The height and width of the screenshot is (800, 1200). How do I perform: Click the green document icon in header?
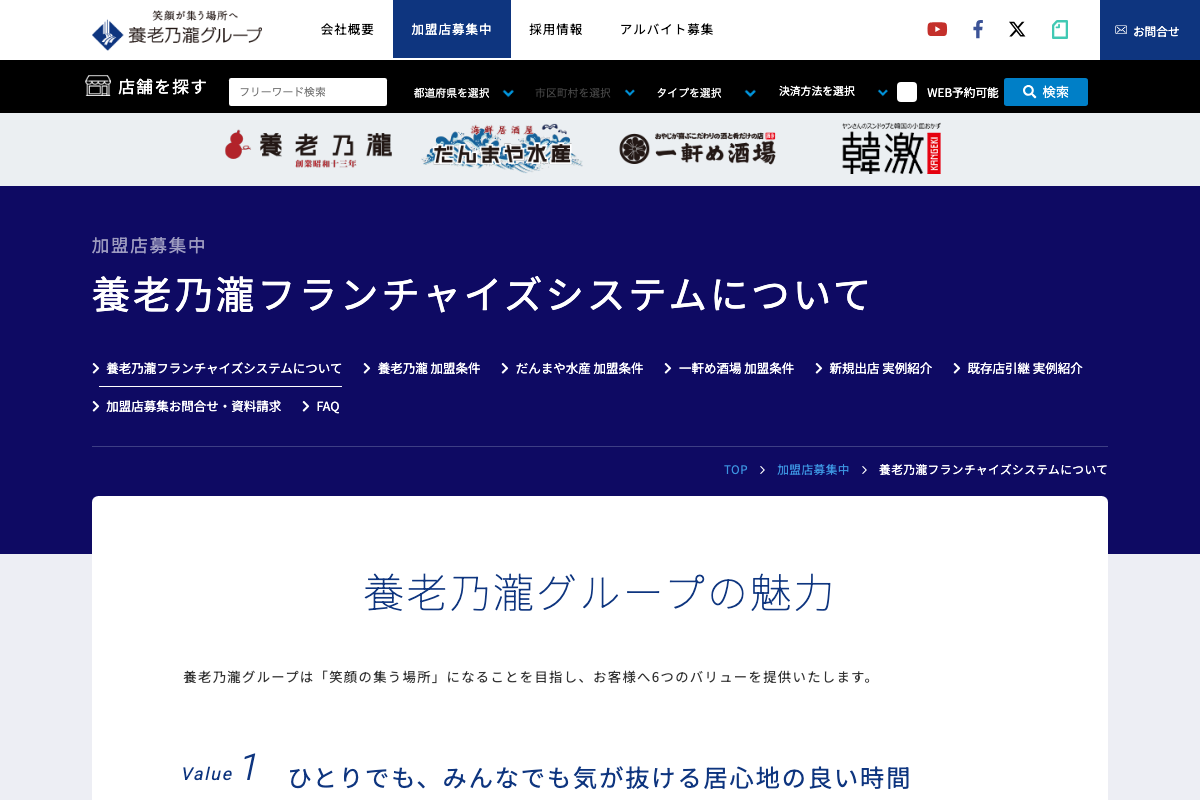1060,29
